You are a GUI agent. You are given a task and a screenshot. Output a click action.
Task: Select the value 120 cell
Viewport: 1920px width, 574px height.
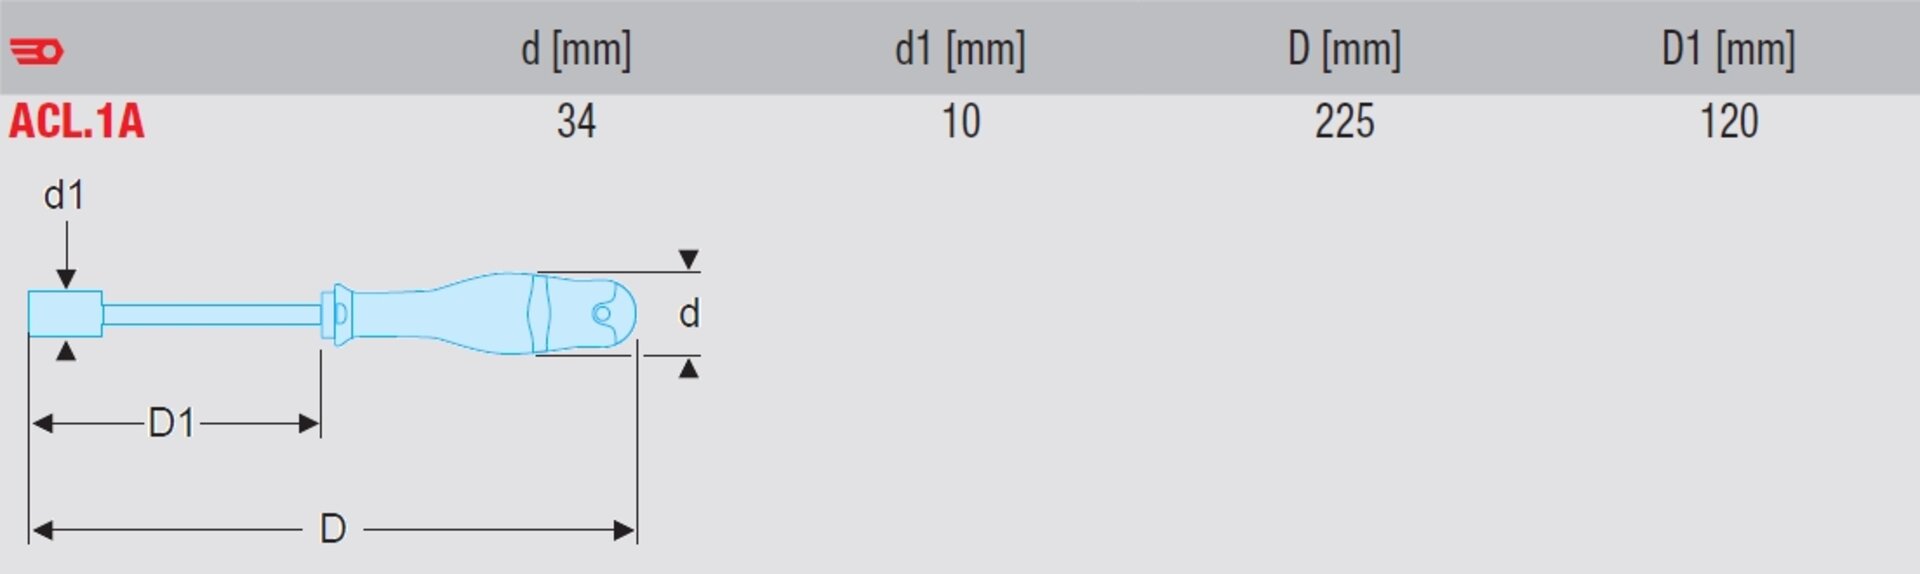point(1729,122)
